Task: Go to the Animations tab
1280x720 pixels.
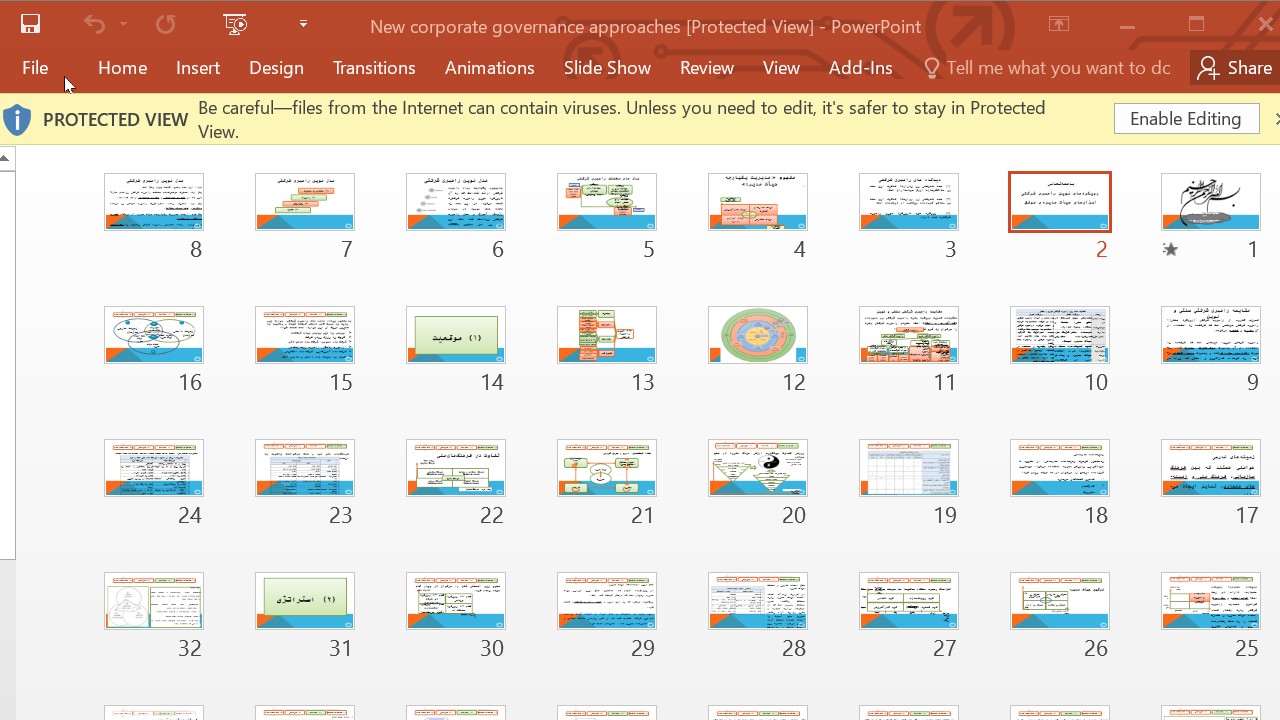Action: (490, 68)
